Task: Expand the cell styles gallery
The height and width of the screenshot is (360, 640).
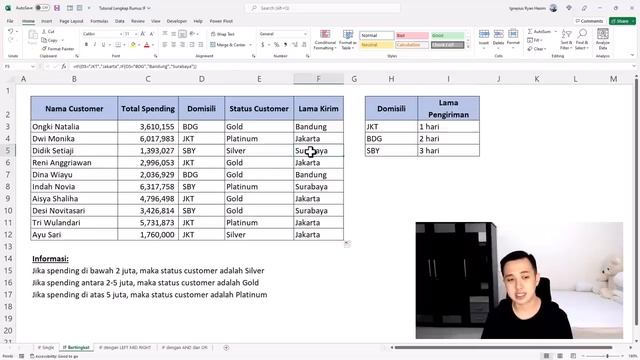Action: (x=468, y=47)
